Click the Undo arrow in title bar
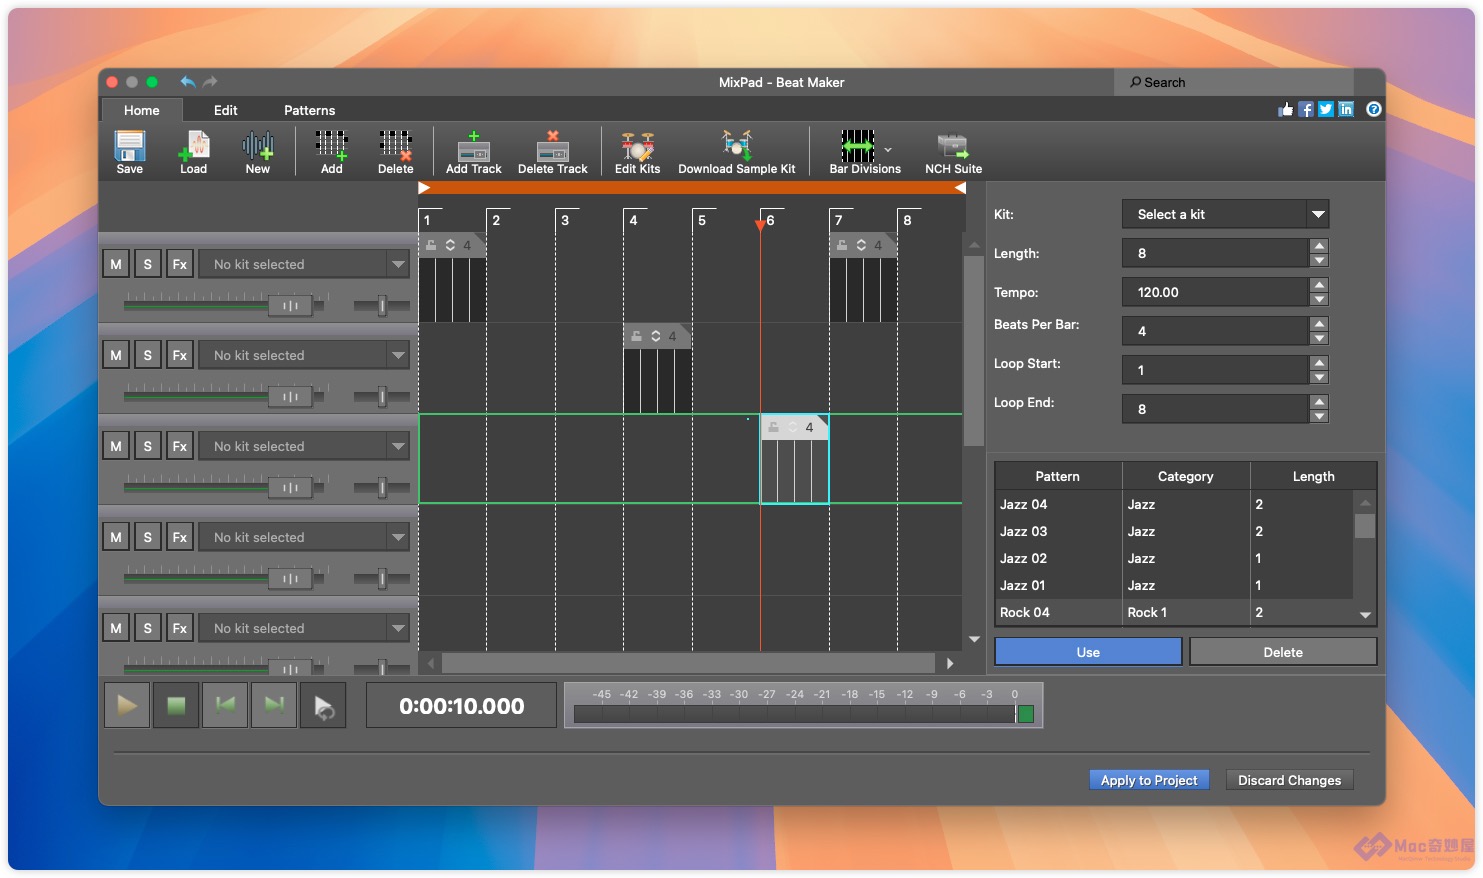 188,82
